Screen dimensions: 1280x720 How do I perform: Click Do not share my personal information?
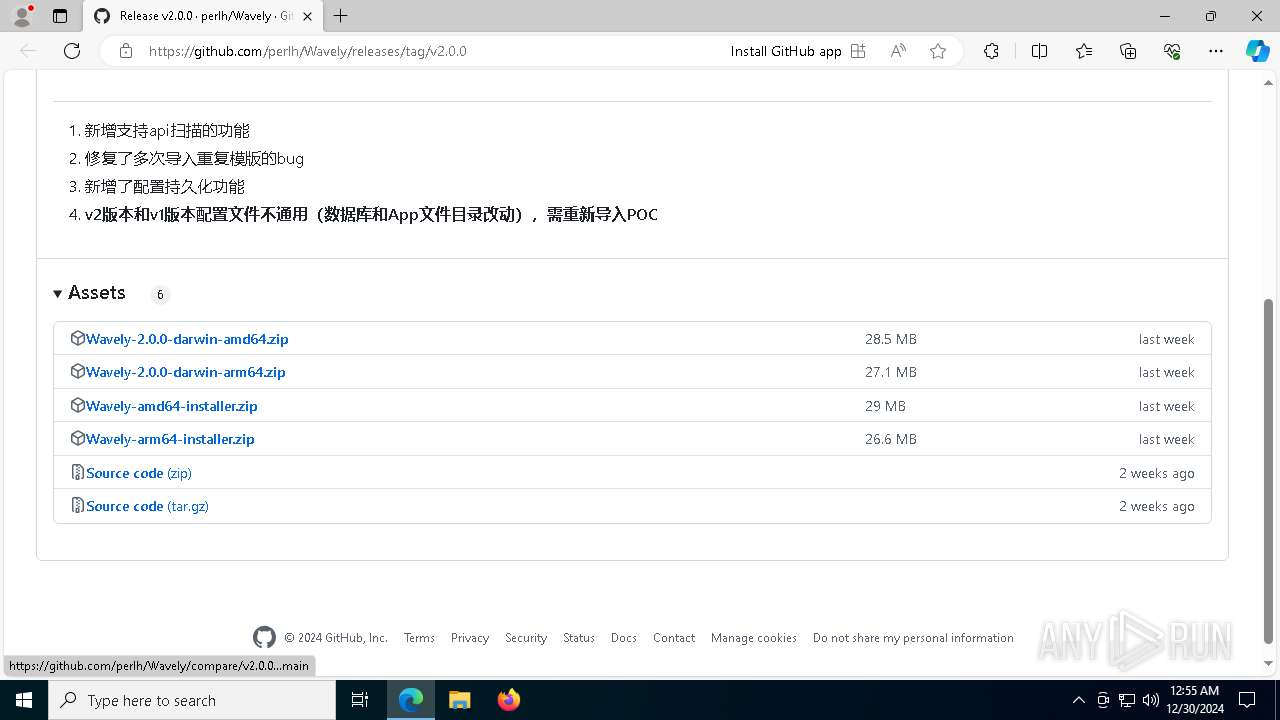coord(913,638)
